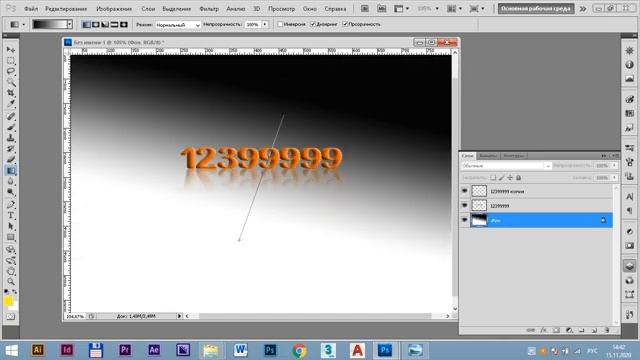Screen dimensions: 640x360
Task: Open the Редактирование menu
Action: tap(66, 9)
